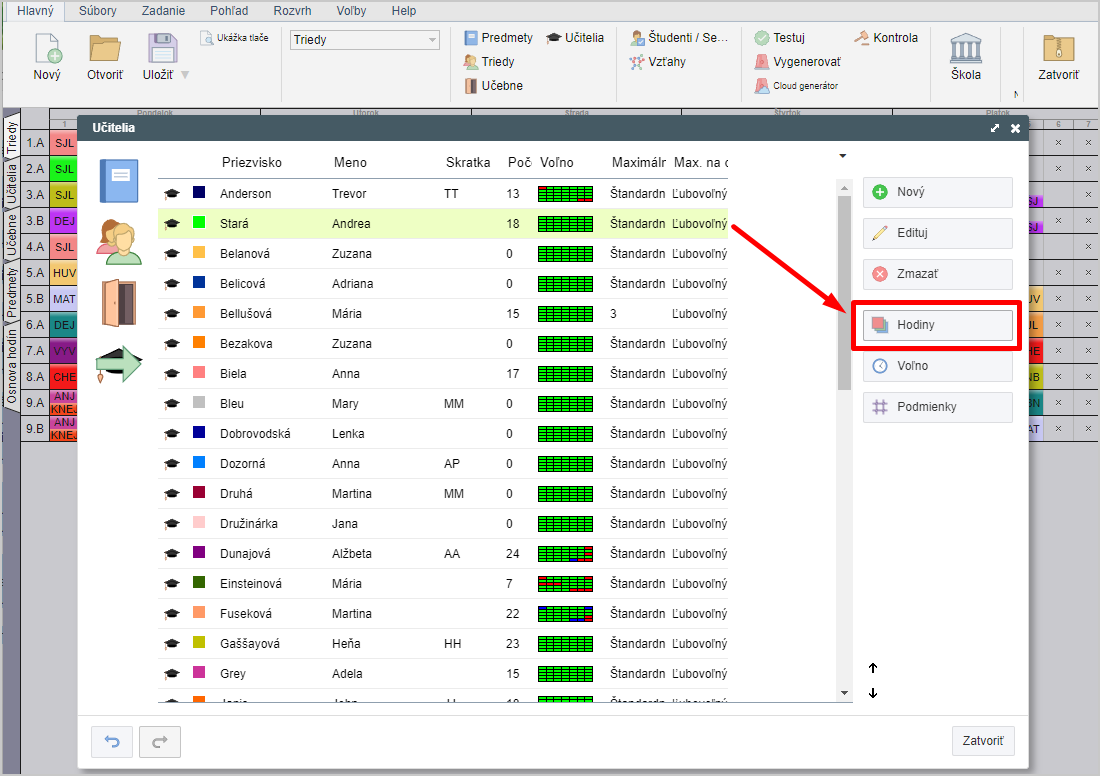Open Študenti / Semináre in ribbon
The width and height of the screenshot is (1100, 776).
[x=678, y=38]
